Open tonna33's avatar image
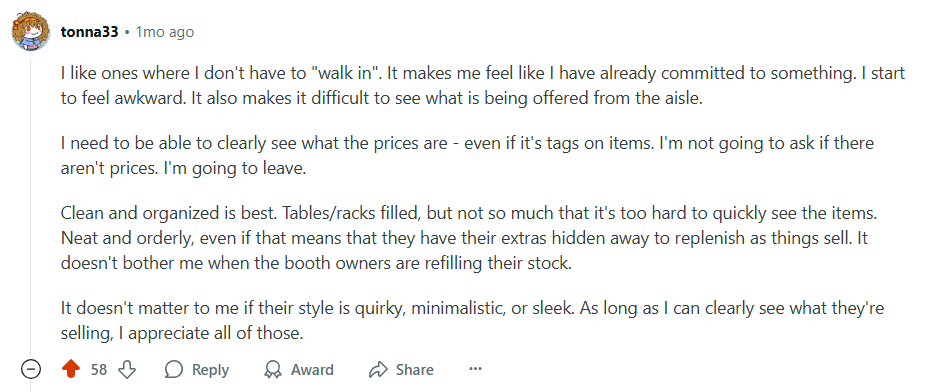This screenshot has width=944, height=392. click(31, 31)
